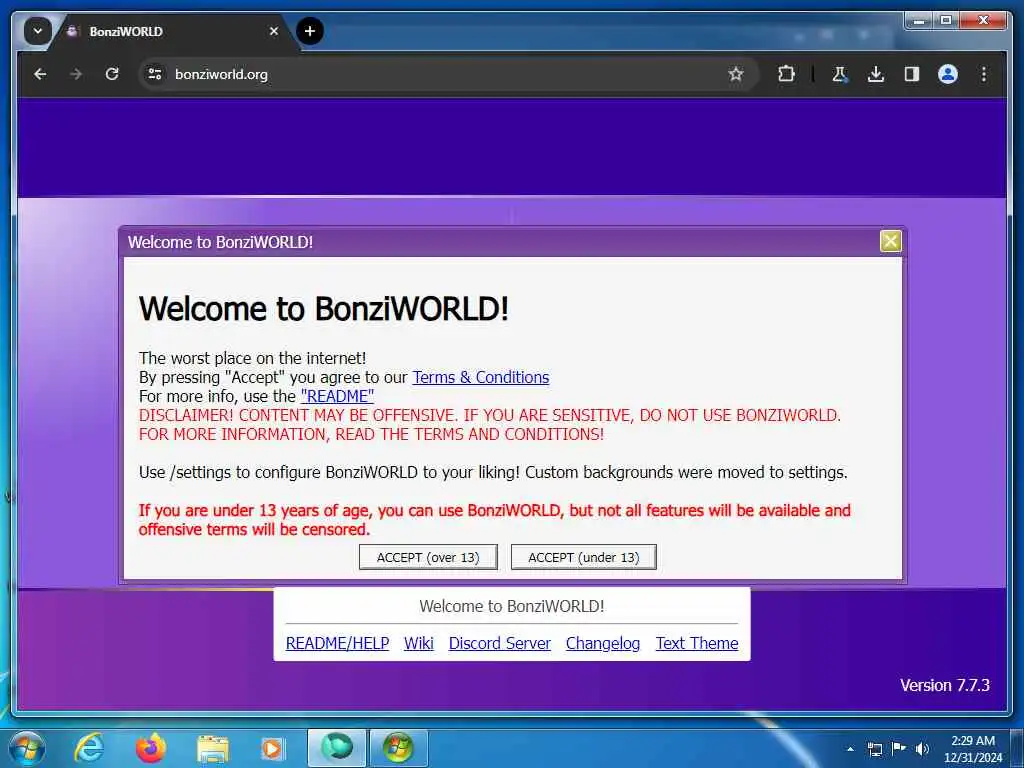Open Windows Explorer folder in taskbar
This screenshot has height=768, width=1024.
(x=213, y=750)
